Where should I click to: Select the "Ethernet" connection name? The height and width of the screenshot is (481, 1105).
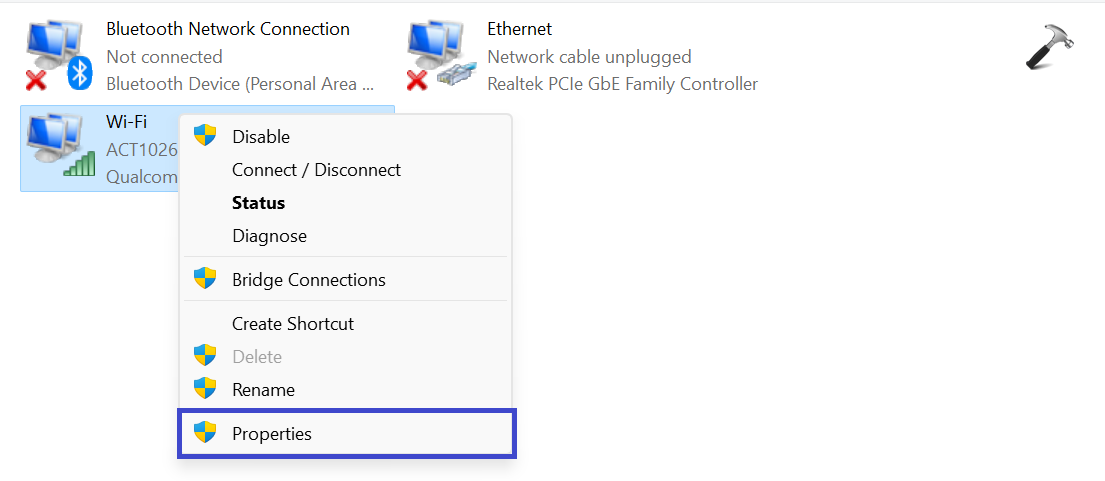(519, 29)
